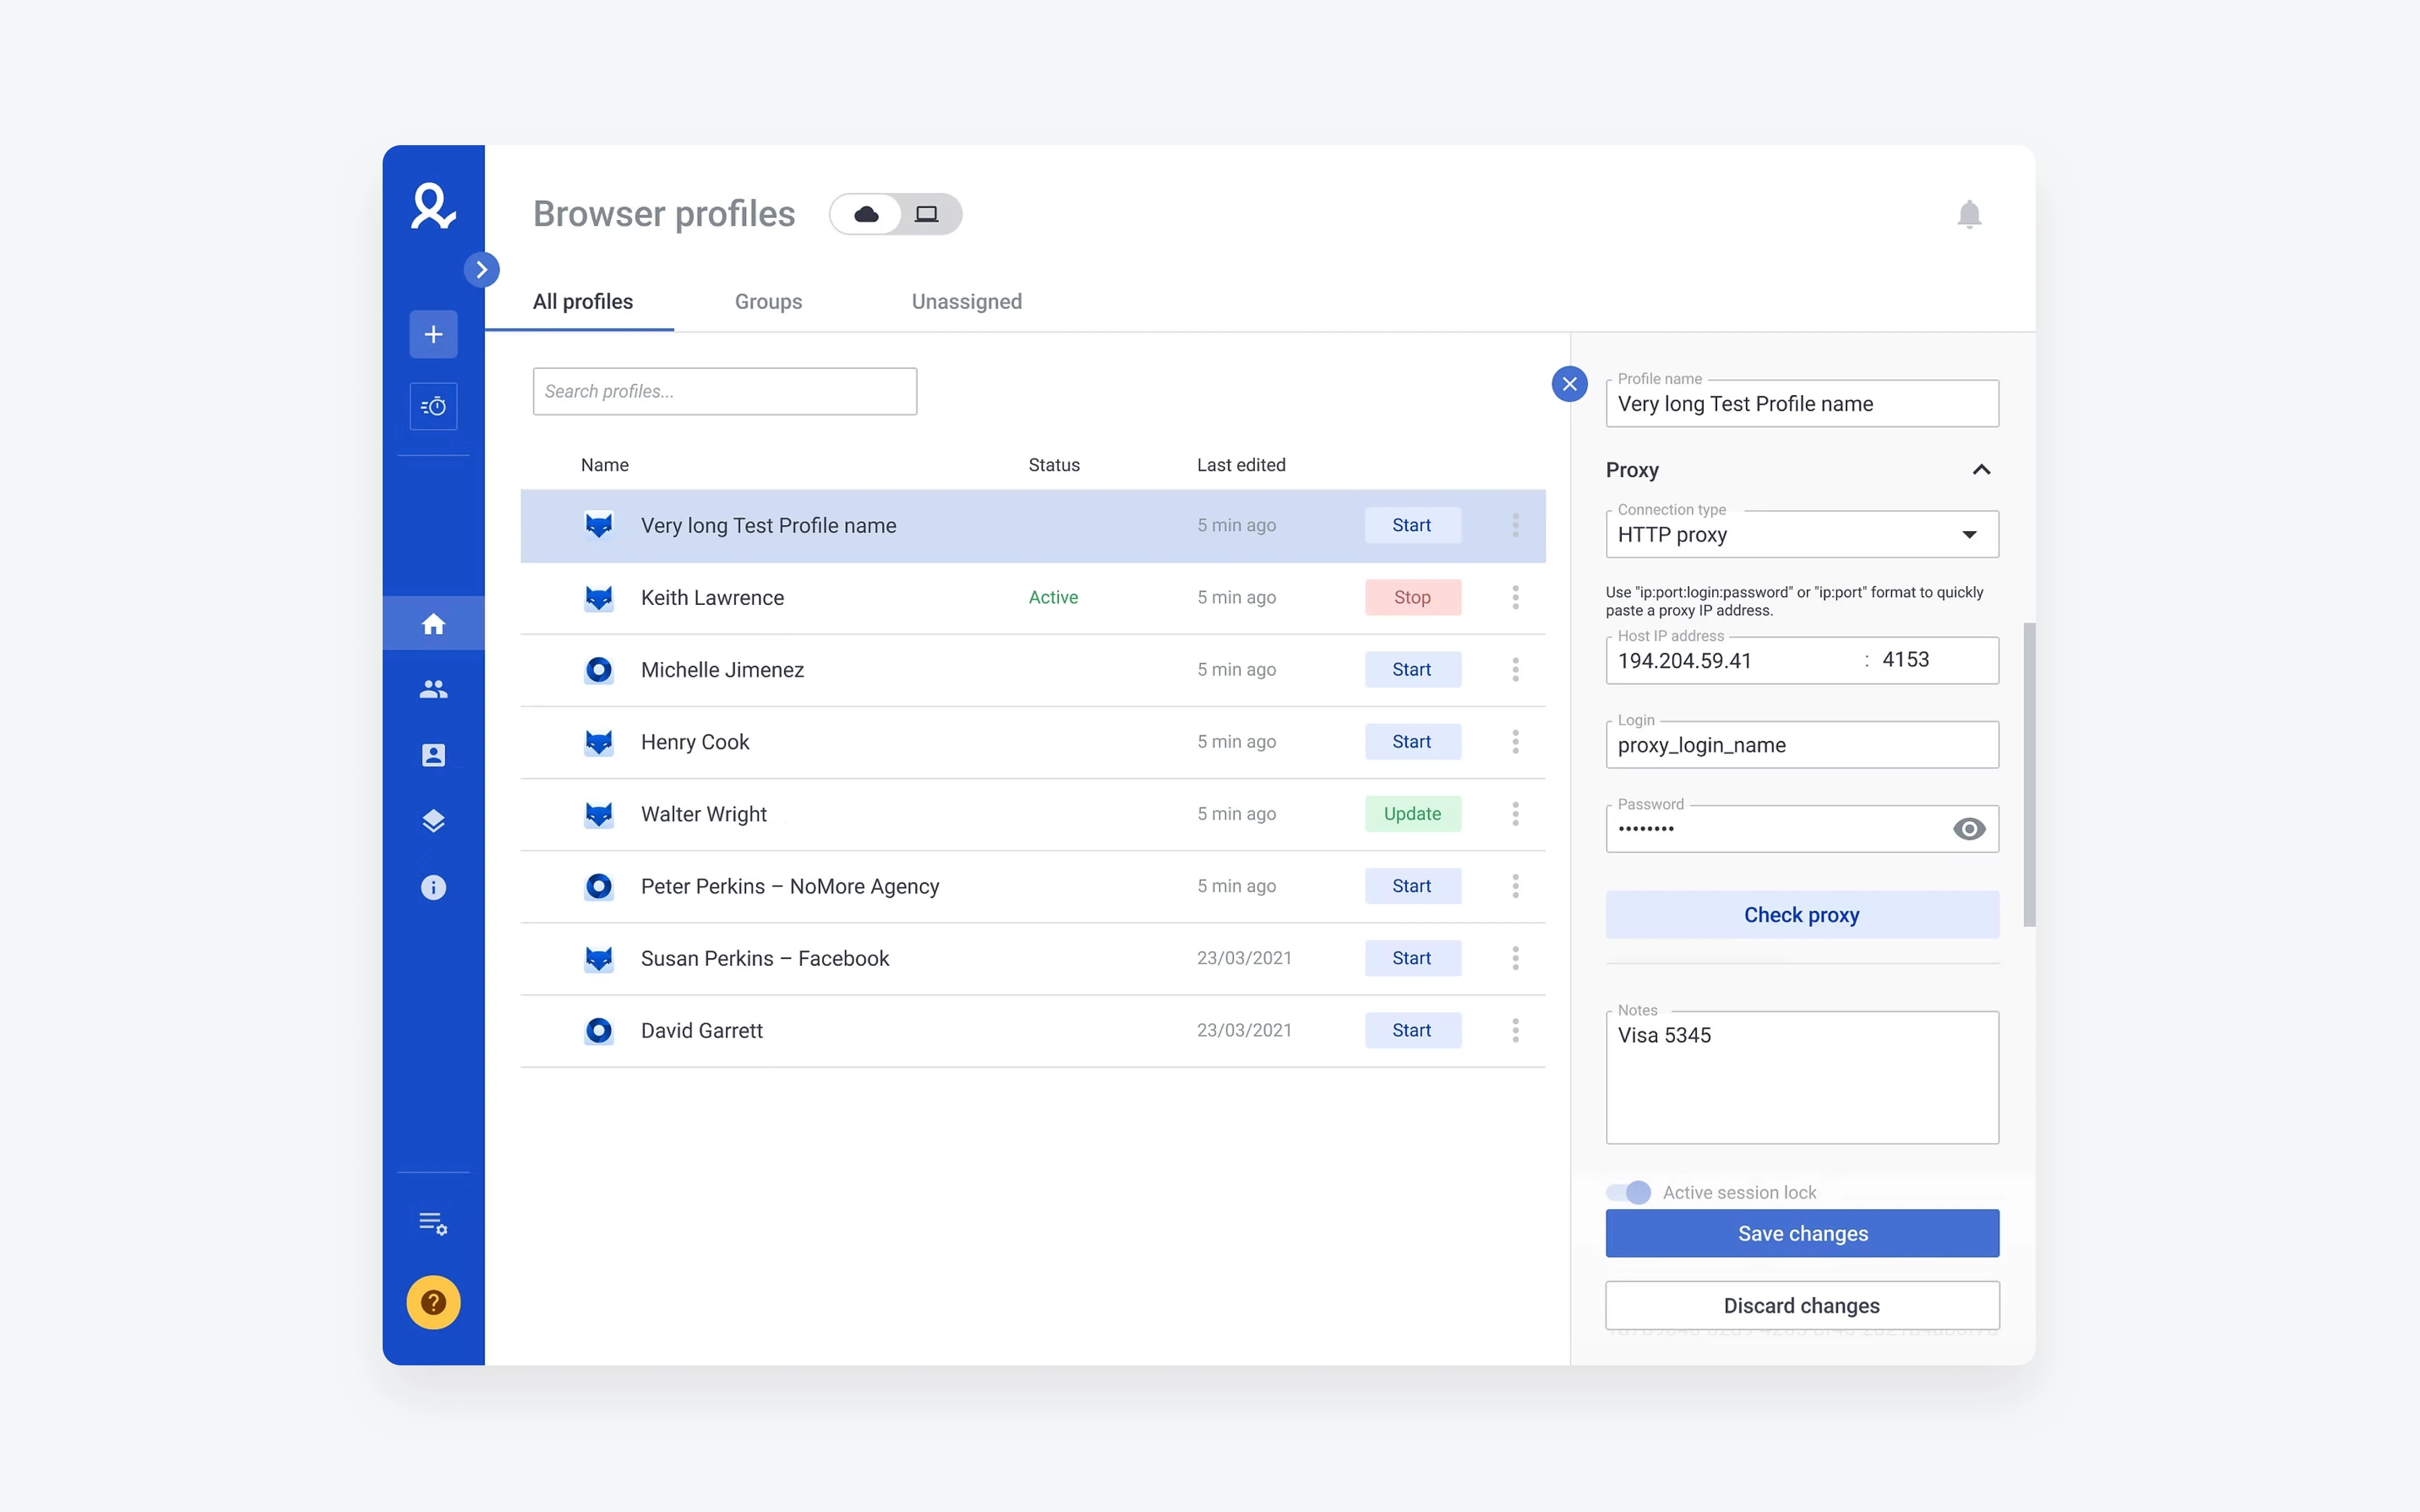Click the Notes text area

1802,1077
